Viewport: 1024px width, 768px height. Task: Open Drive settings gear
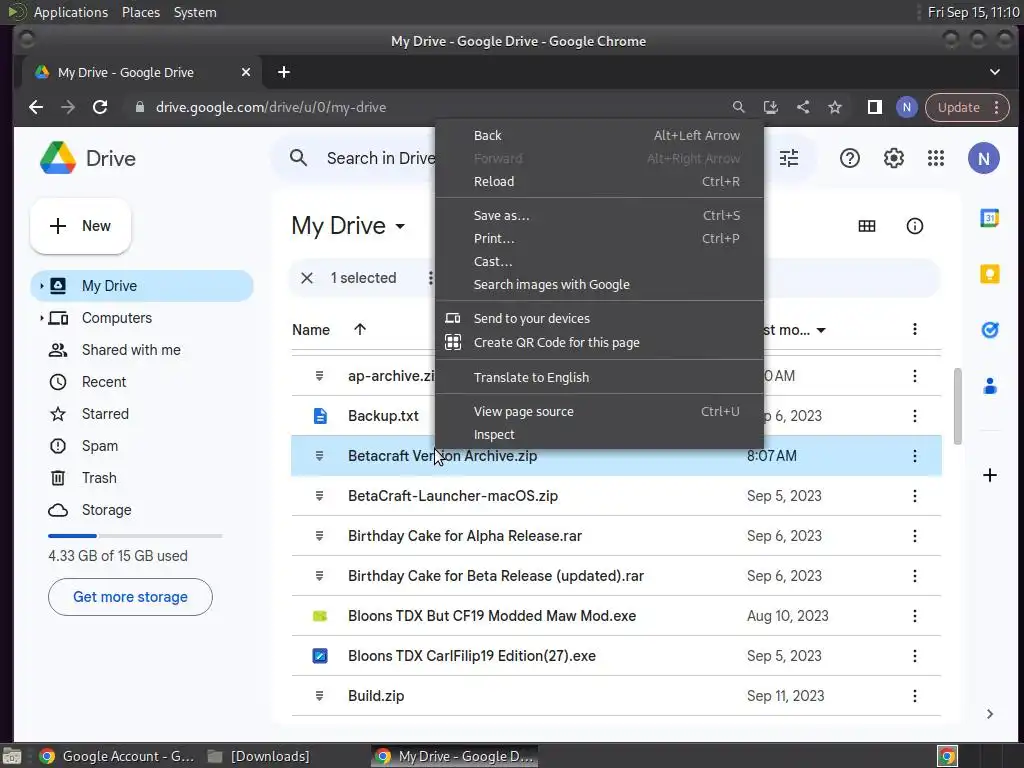[893, 158]
